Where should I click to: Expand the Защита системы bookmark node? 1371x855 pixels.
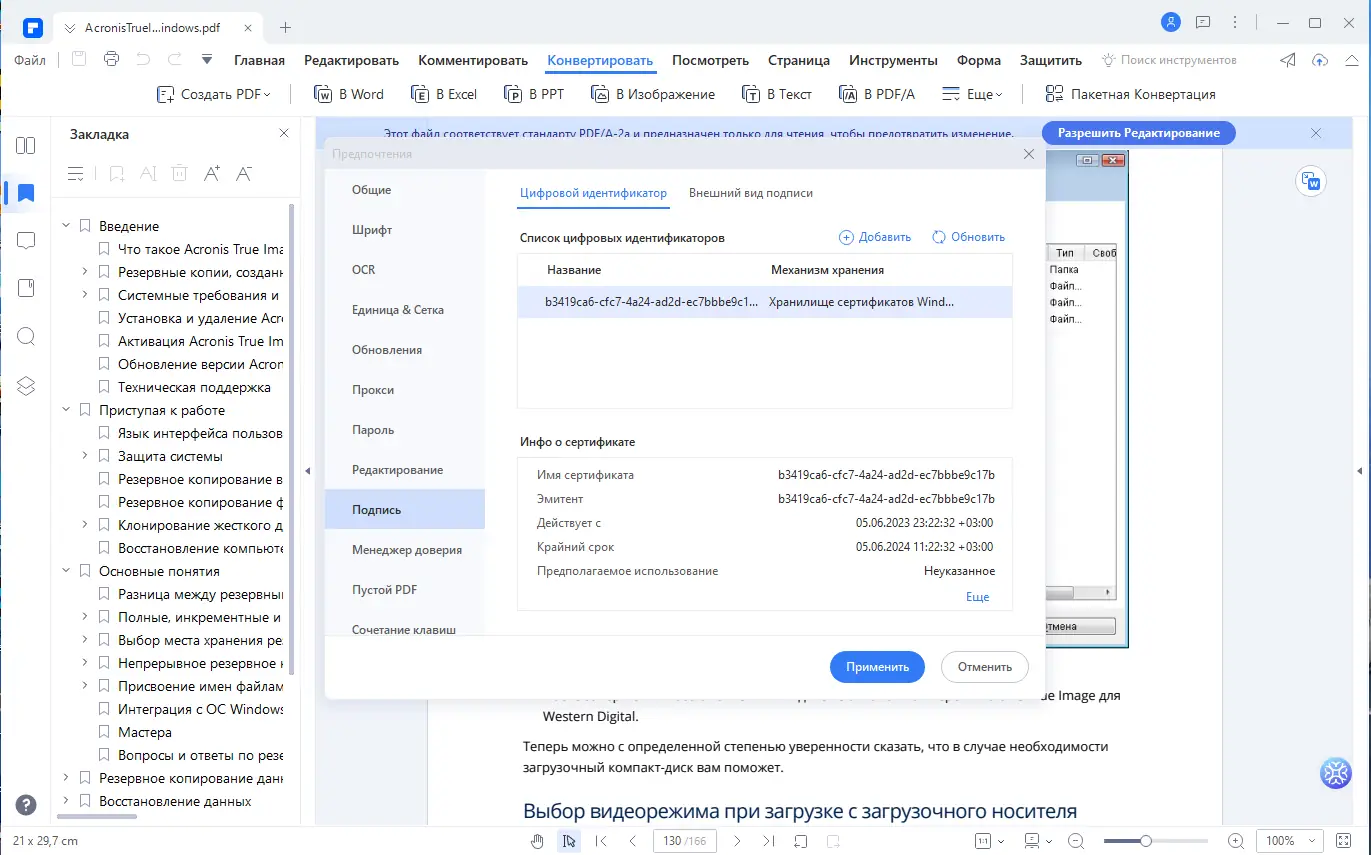[86, 456]
